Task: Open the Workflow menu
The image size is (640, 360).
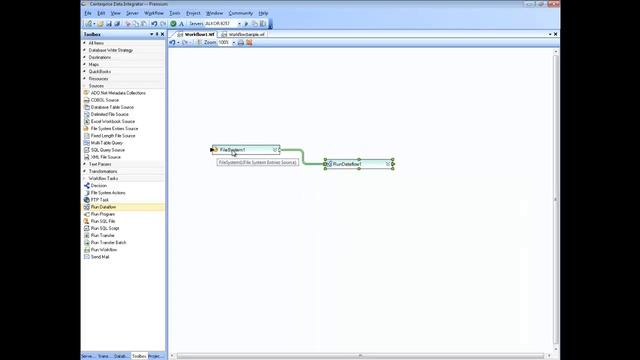Action: point(154,13)
